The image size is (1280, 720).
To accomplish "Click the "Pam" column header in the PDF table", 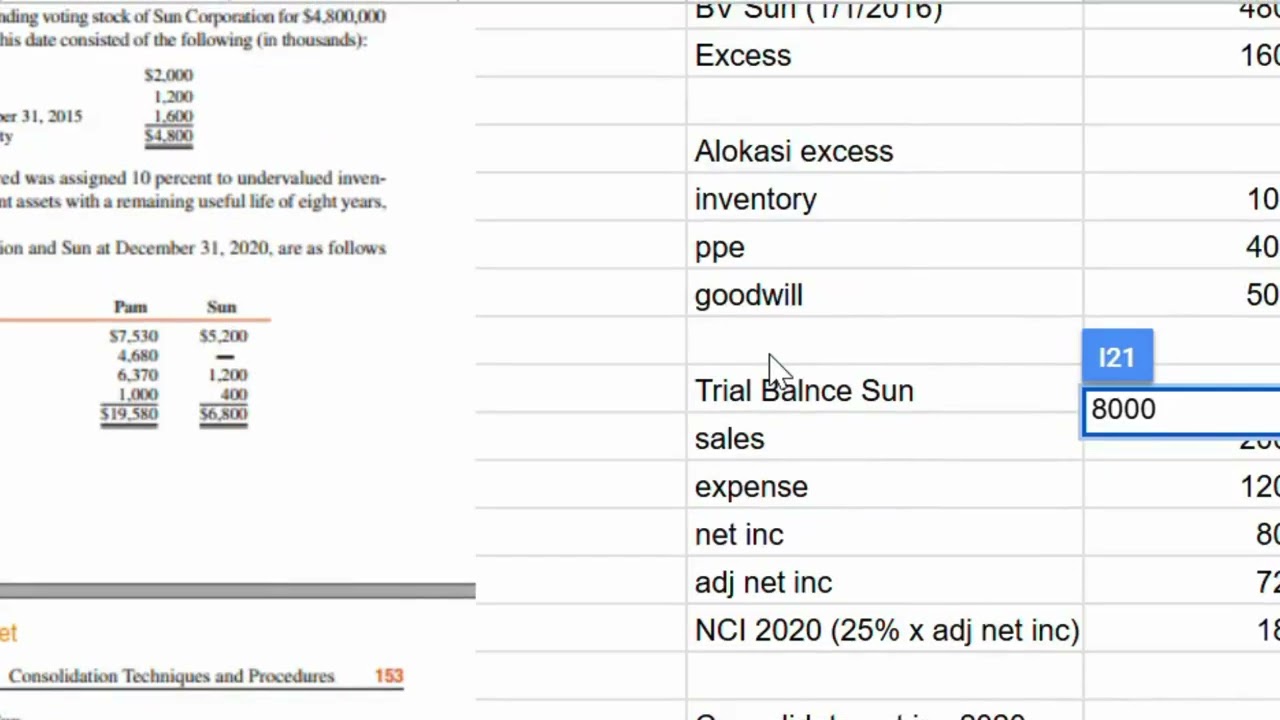I will 130,307.
